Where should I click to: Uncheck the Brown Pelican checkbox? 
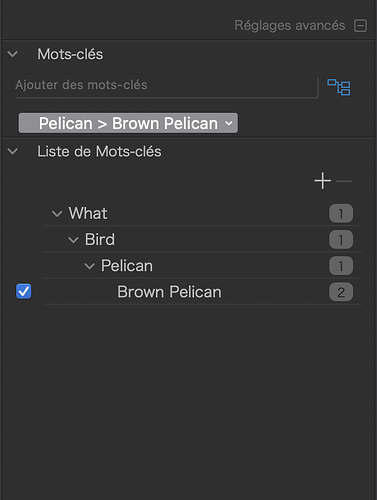pos(24,291)
